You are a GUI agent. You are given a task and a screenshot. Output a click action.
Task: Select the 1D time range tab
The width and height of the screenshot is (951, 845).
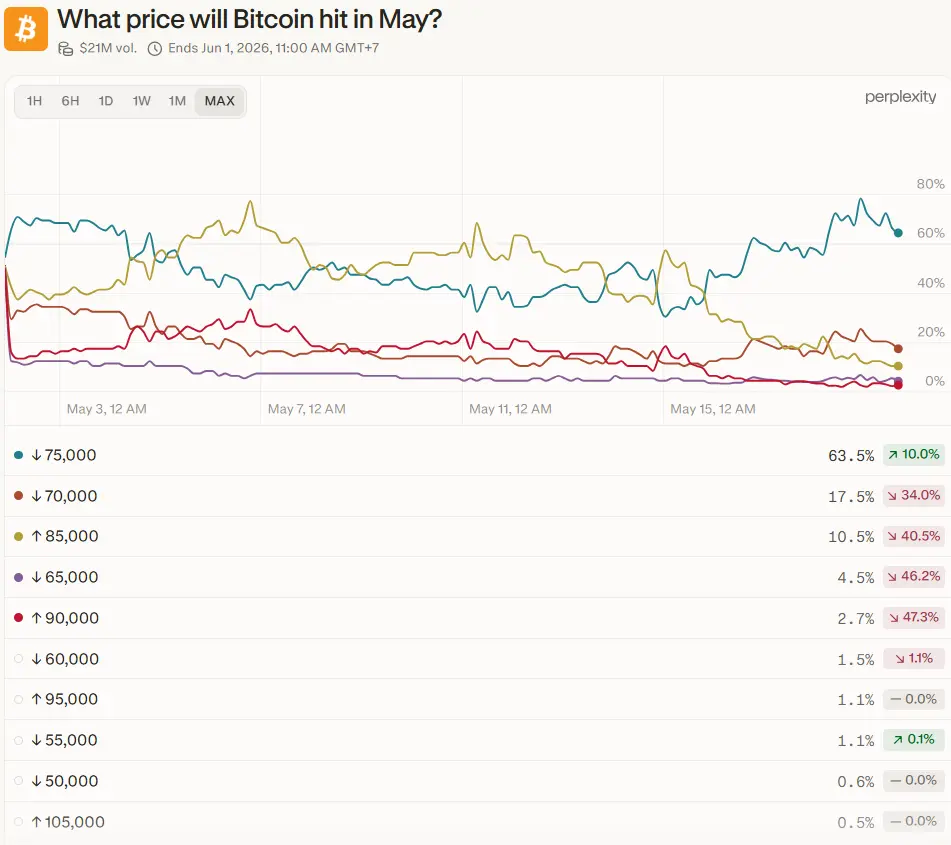tap(106, 101)
